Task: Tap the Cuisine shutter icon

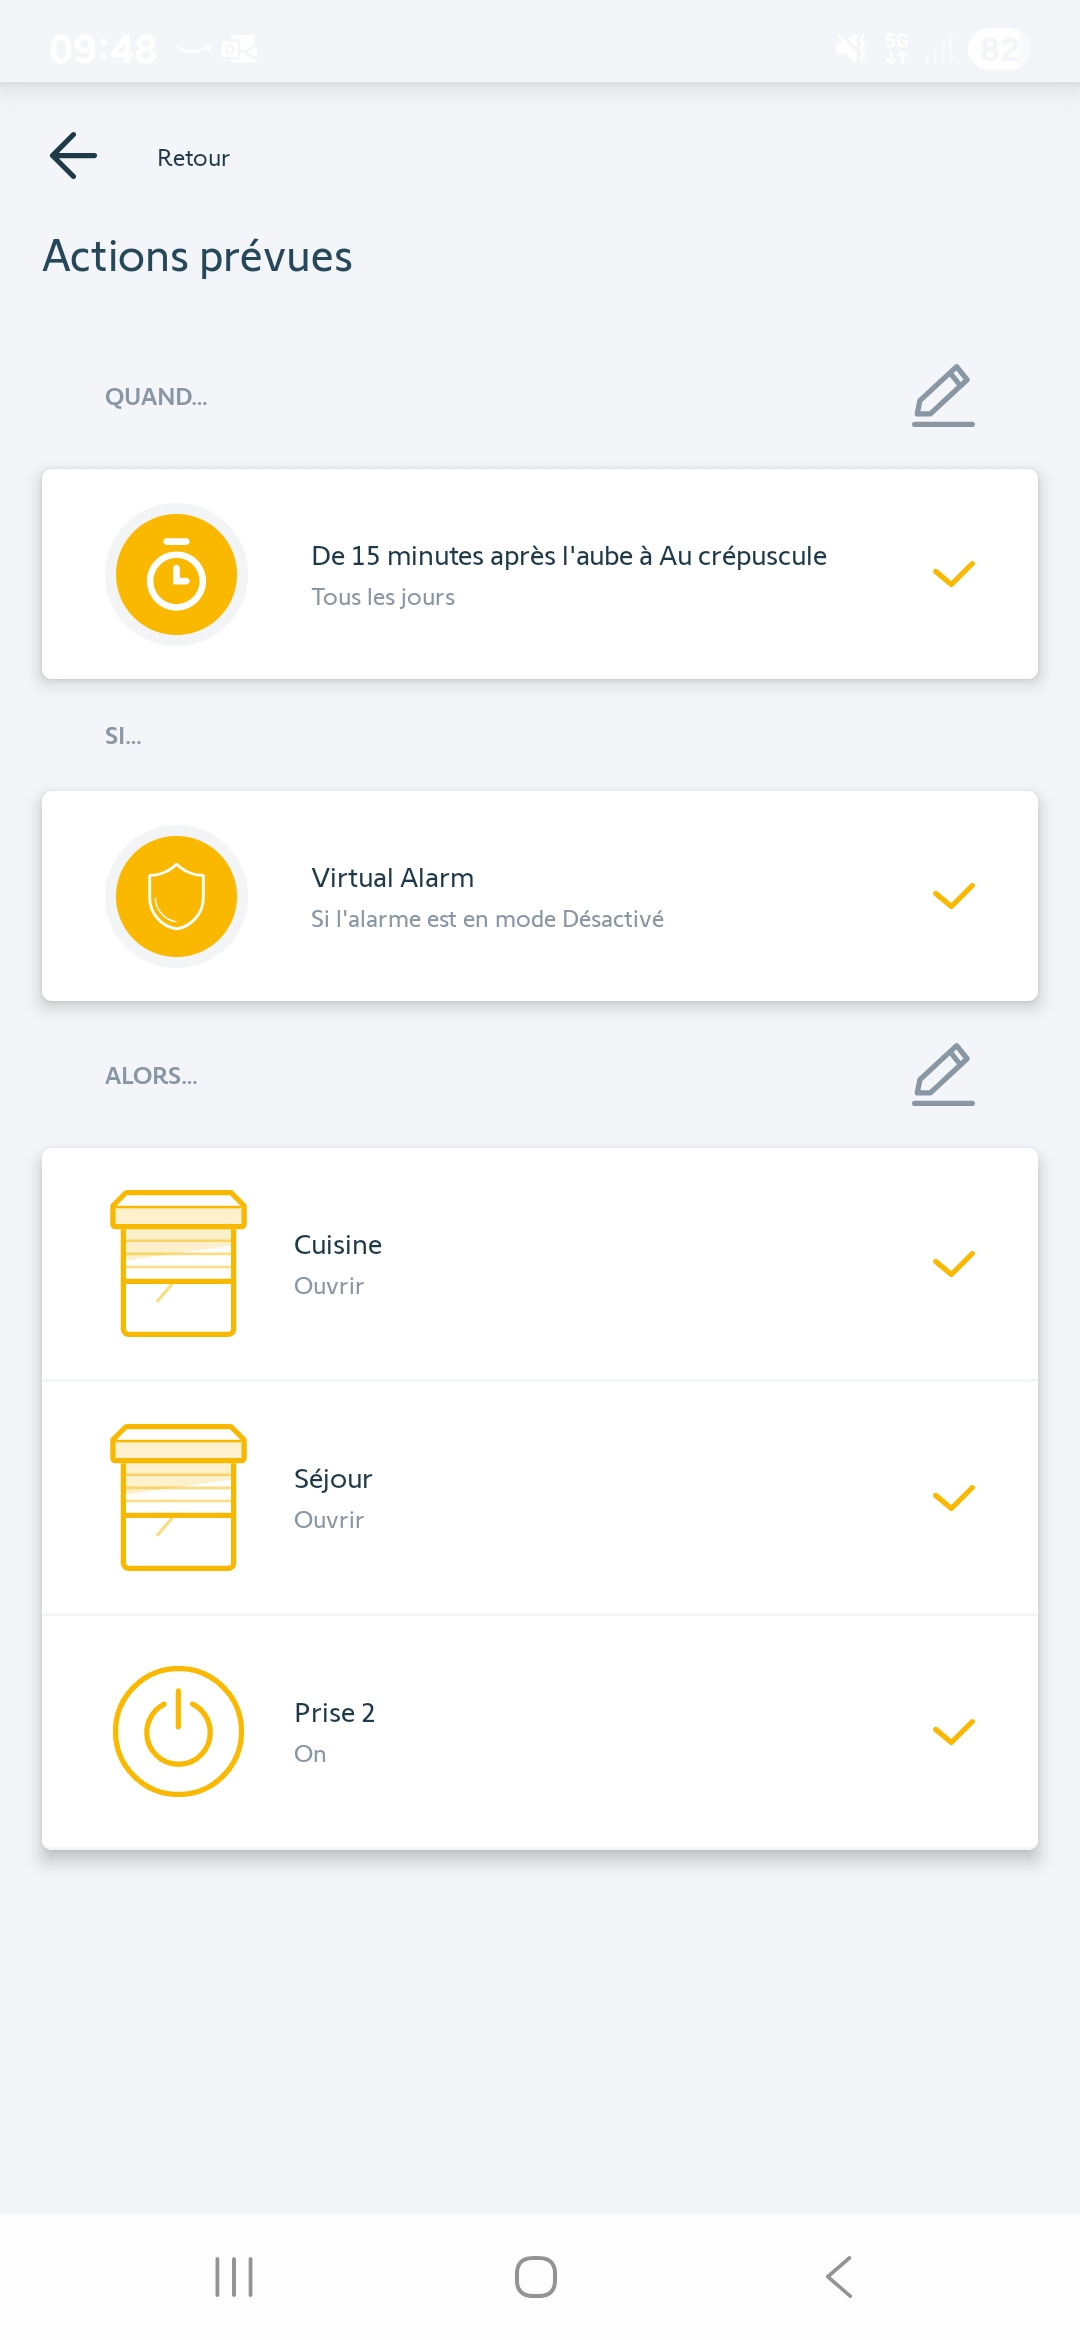Action: [x=178, y=1263]
